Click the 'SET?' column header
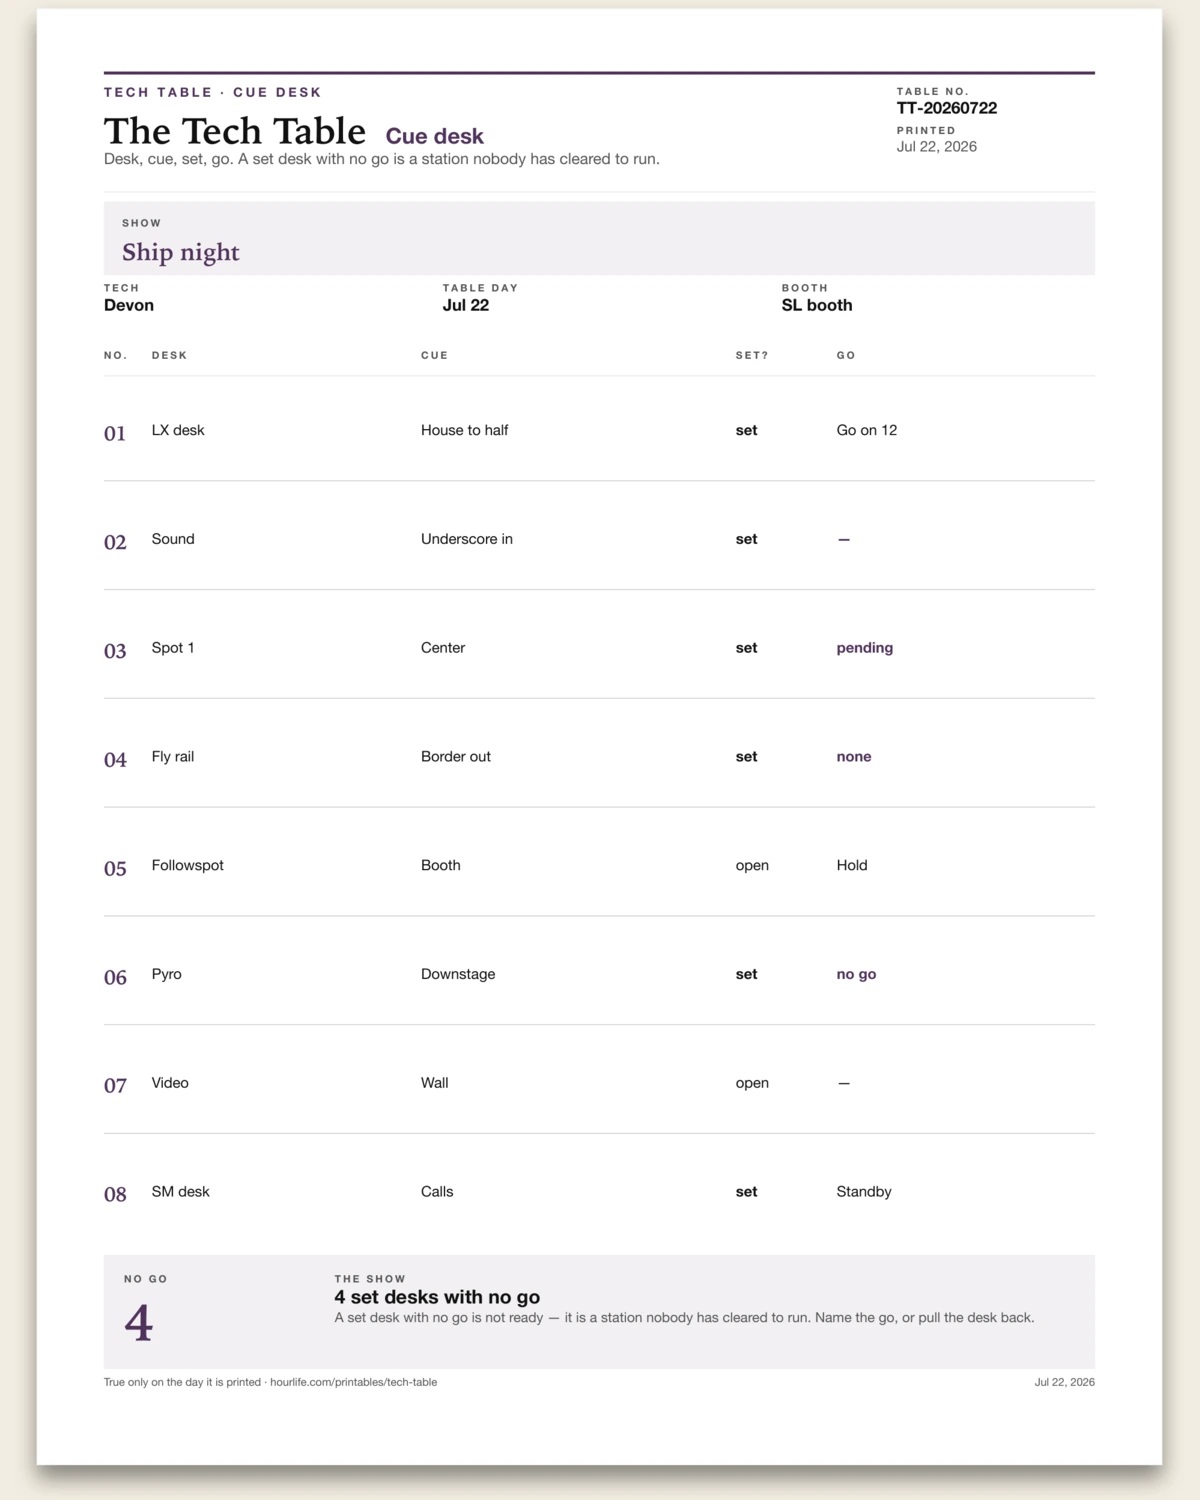The width and height of the screenshot is (1200, 1500). pyautogui.click(x=752, y=355)
